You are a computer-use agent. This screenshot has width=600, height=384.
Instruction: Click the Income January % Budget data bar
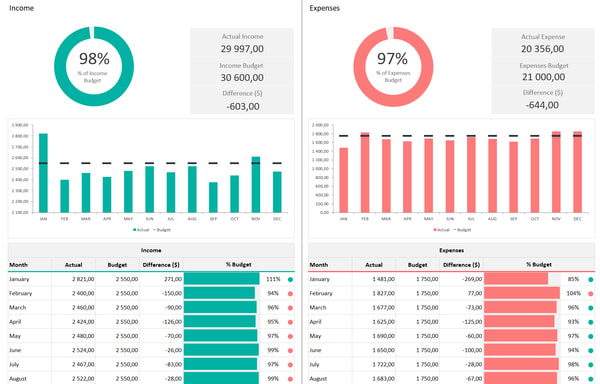pos(222,279)
